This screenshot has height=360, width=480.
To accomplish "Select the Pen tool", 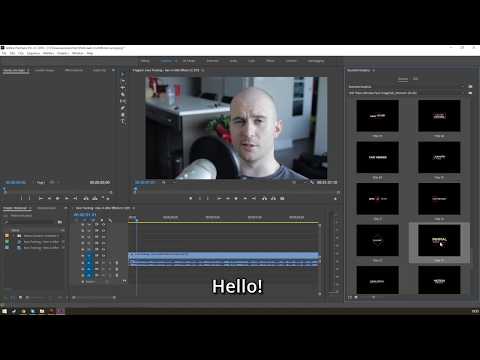I will (123, 108).
